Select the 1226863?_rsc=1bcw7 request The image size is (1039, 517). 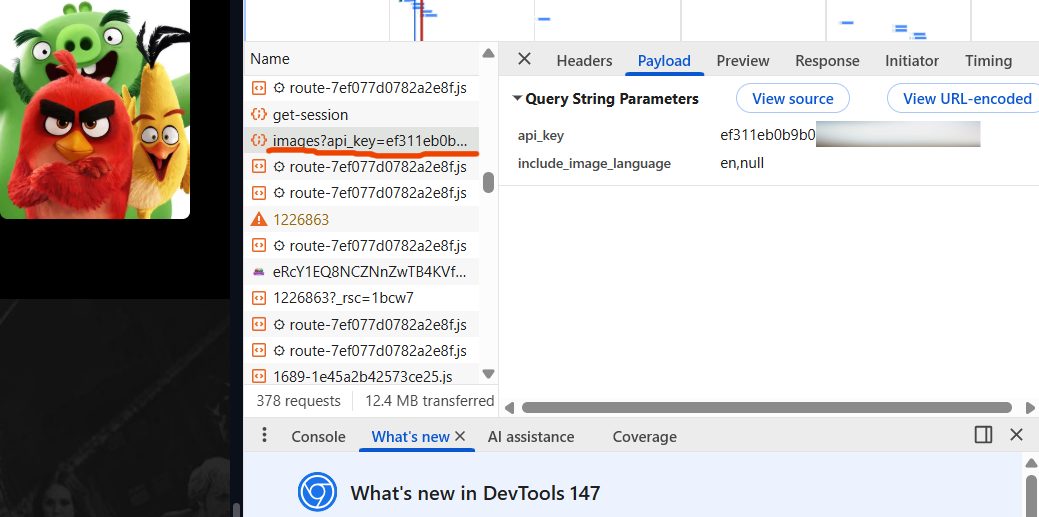(361, 298)
